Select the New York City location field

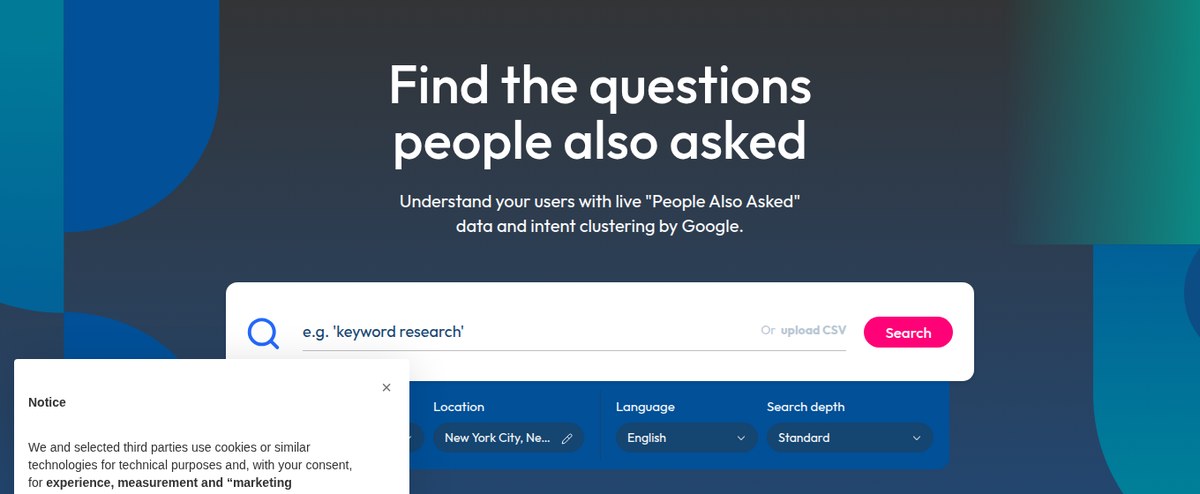[508, 438]
